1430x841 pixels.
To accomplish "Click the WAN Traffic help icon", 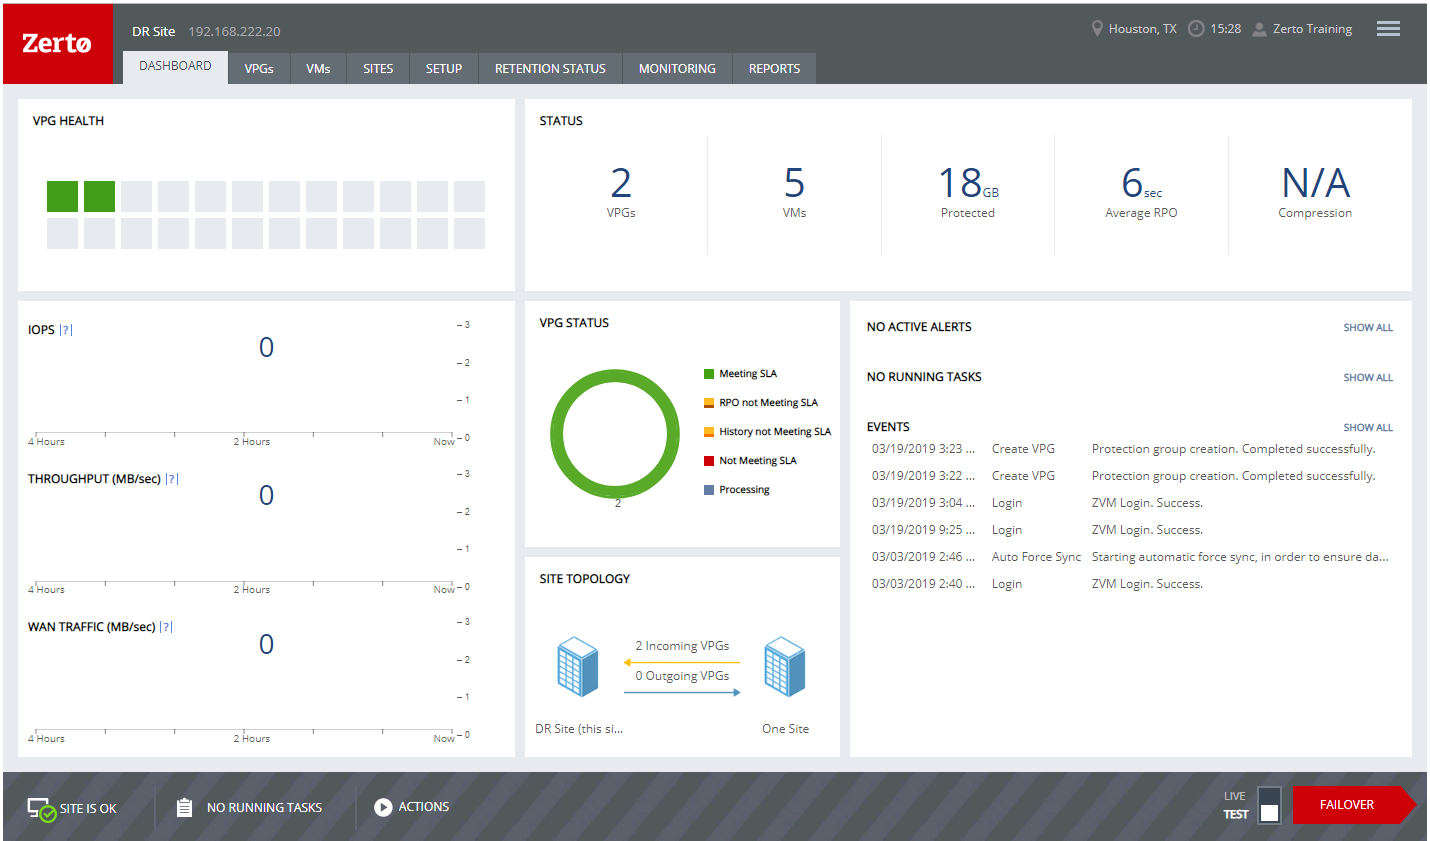I will coord(166,627).
